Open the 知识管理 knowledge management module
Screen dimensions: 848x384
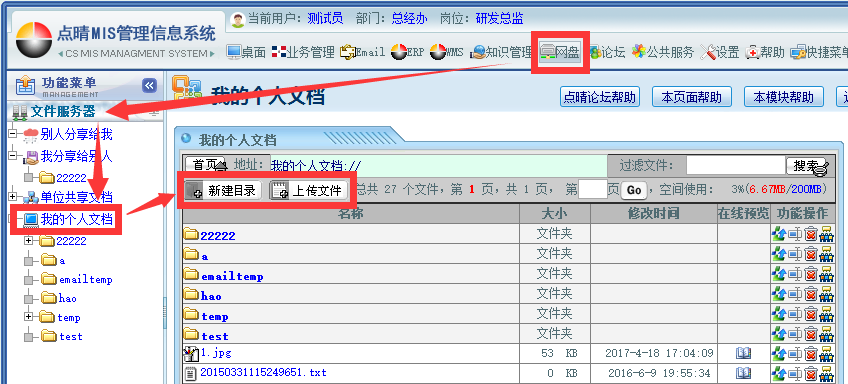(x=501, y=52)
